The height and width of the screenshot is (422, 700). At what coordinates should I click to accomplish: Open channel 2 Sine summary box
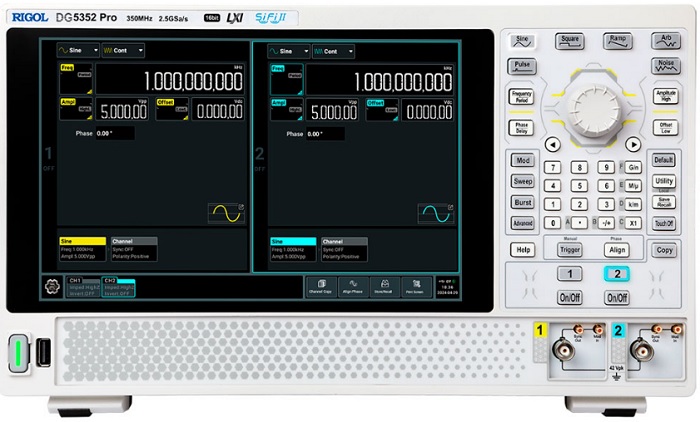point(293,250)
